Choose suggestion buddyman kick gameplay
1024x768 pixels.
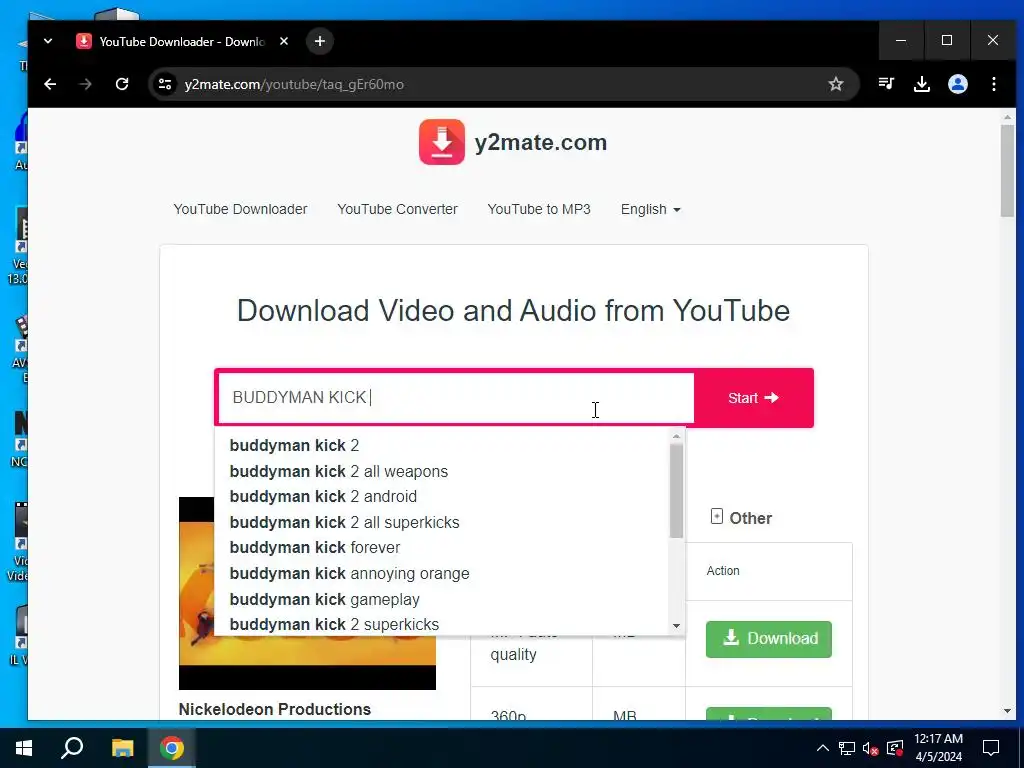(441, 599)
